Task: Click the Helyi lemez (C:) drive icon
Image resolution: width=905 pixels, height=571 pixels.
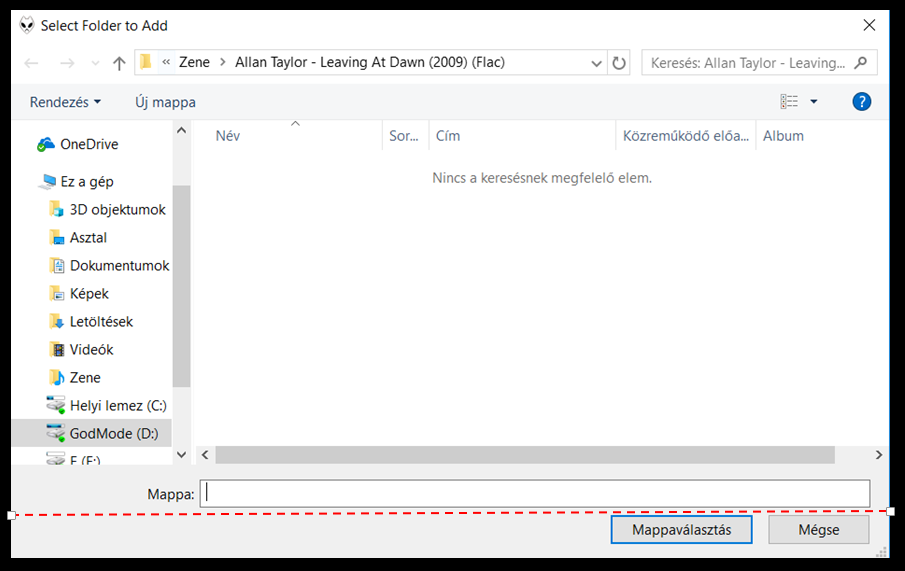Action: point(55,405)
